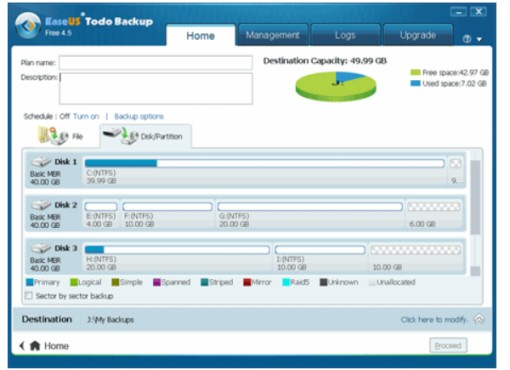510x370 pixels.
Task: Click the Raid5 legend color swatch
Action: (x=286, y=282)
